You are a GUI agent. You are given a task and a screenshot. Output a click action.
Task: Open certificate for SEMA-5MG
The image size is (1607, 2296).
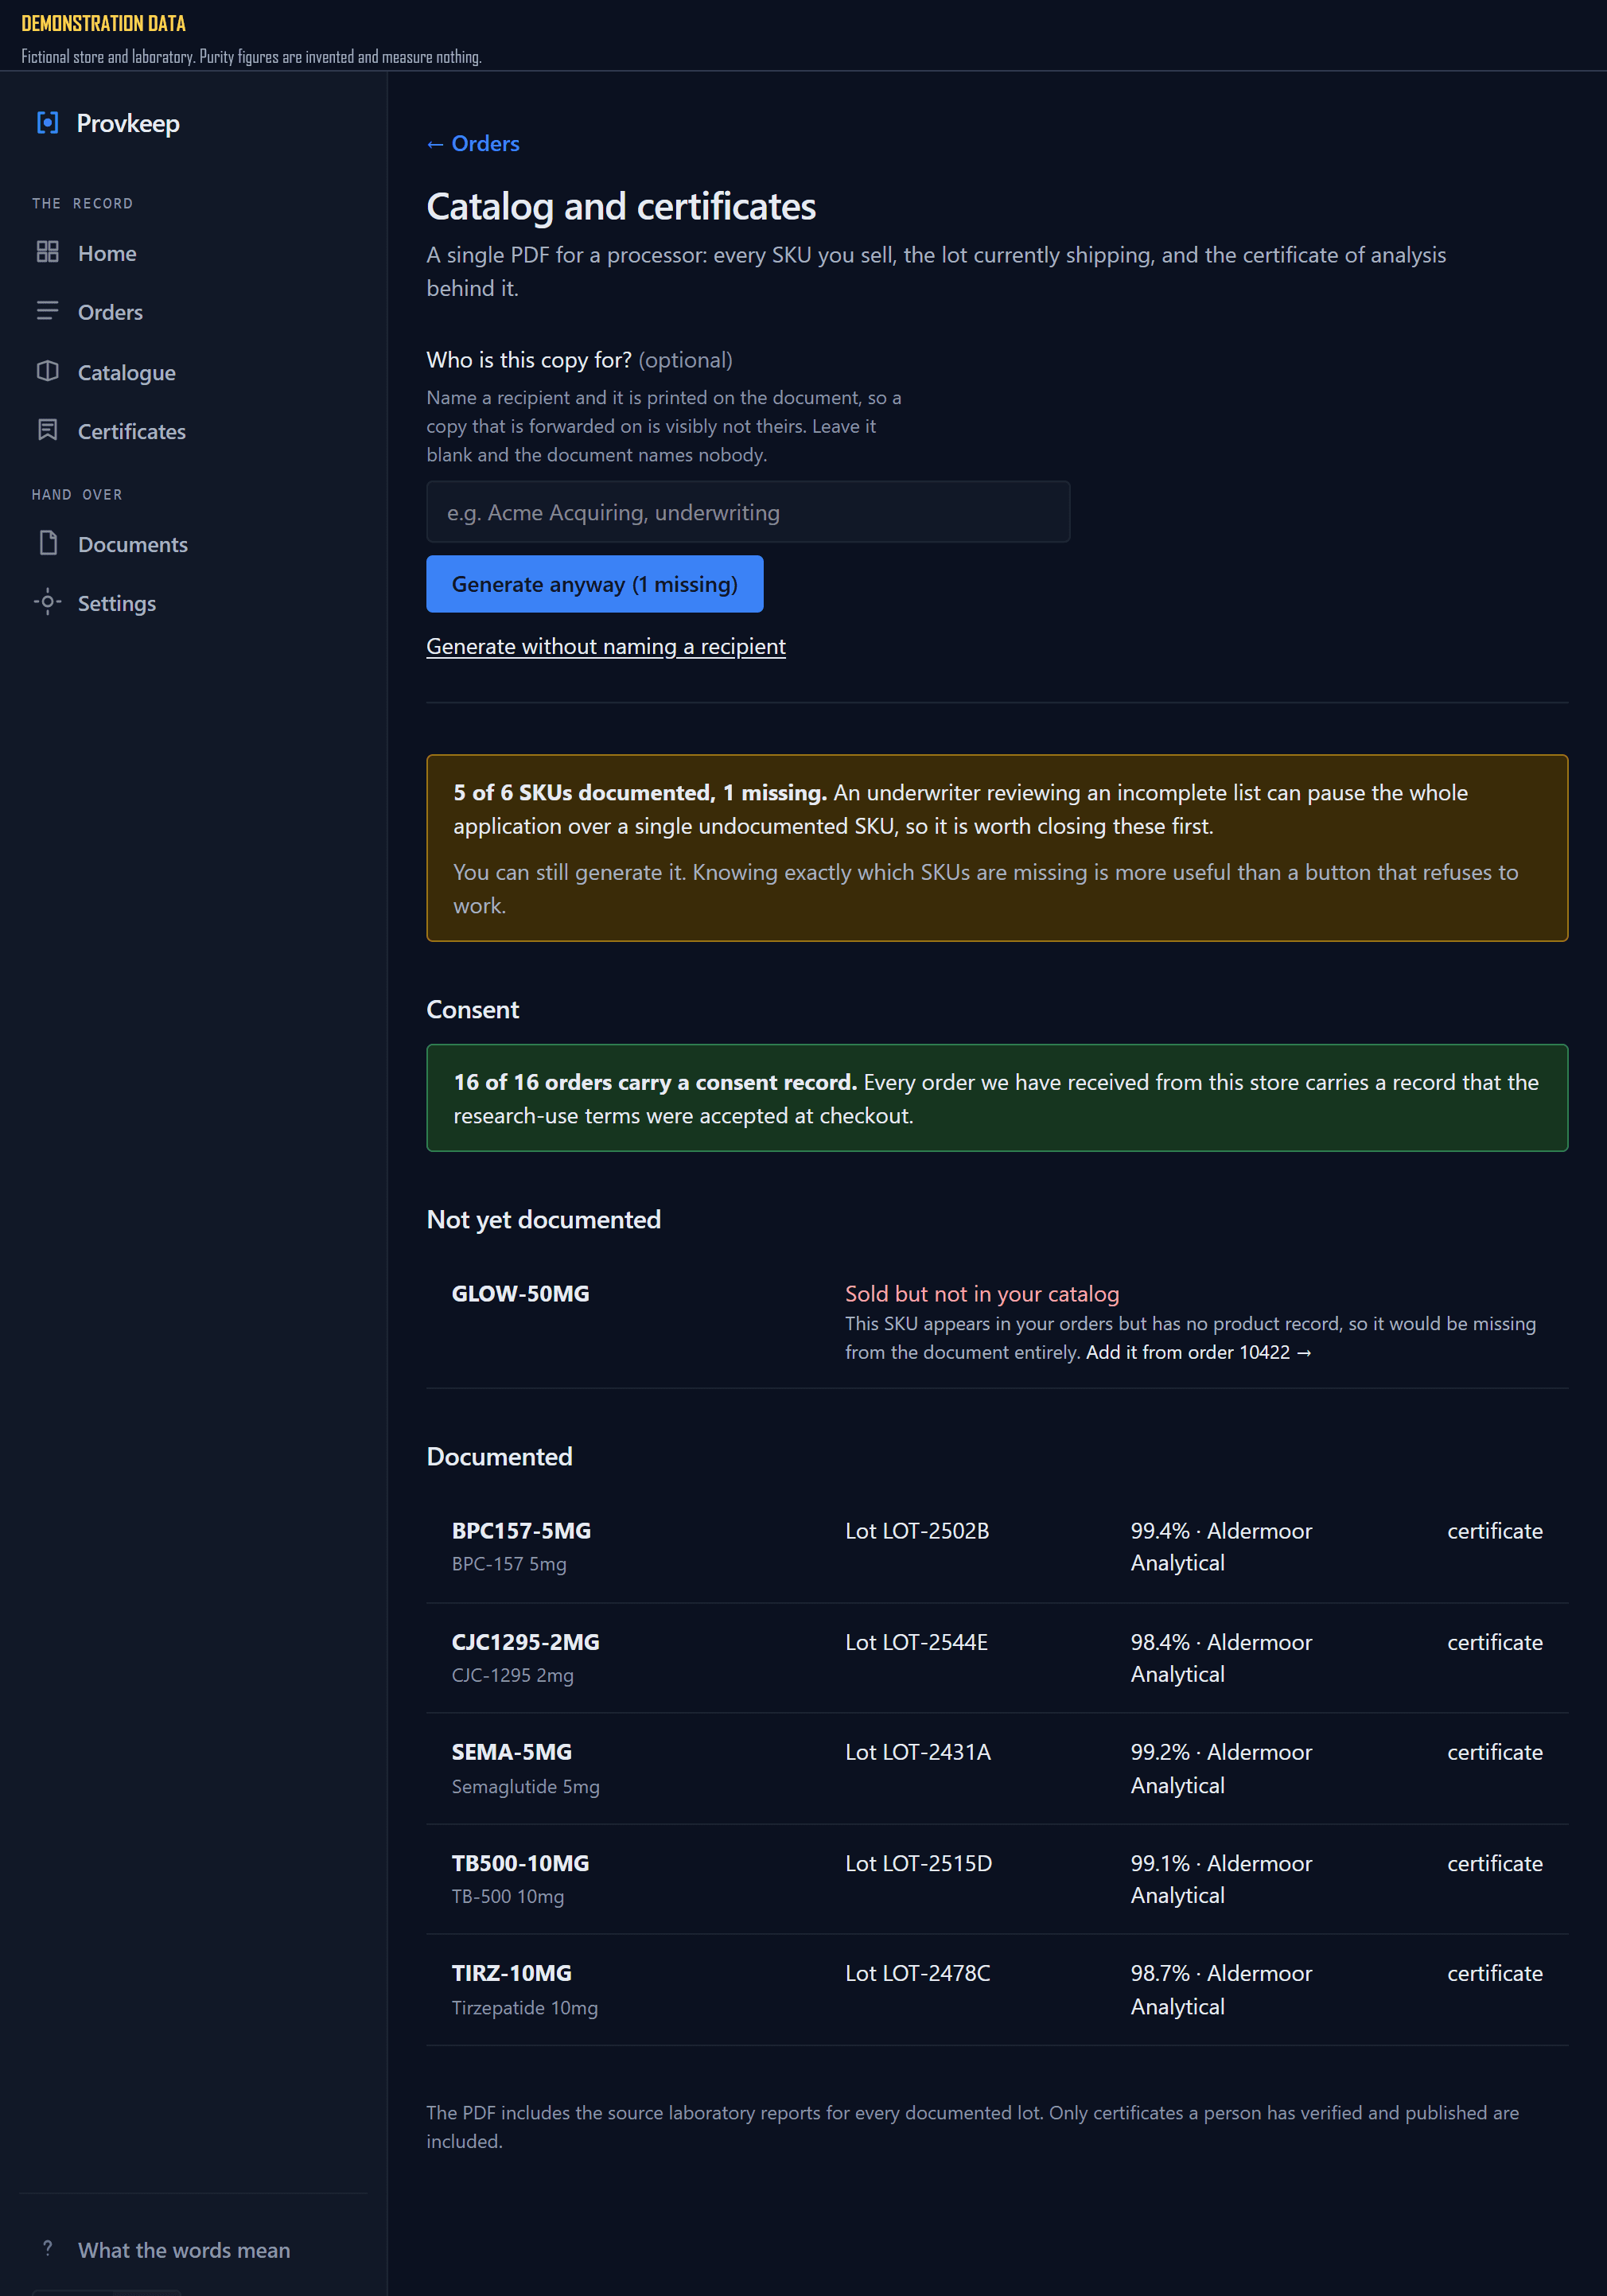(x=1494, y=1752)
